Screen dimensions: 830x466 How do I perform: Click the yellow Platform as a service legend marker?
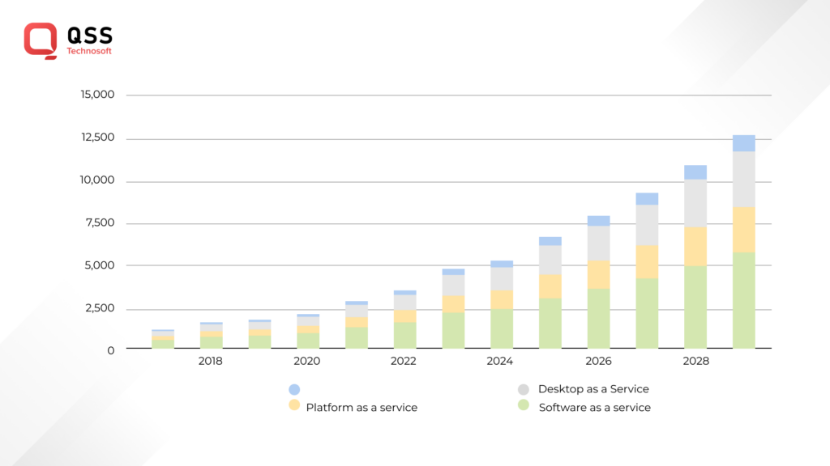point(294,406)
